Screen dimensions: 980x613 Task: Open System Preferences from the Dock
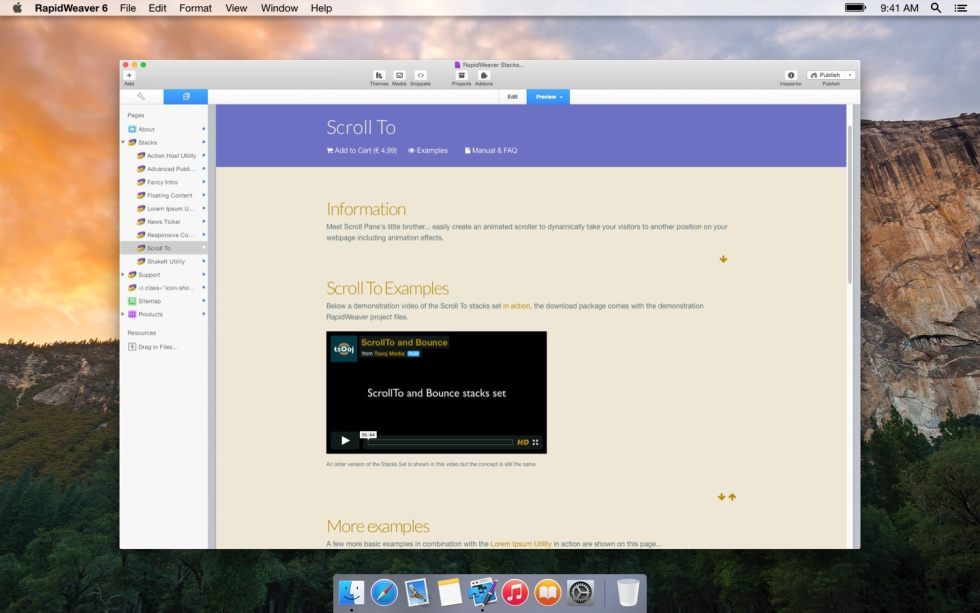(x=580, y=592)
